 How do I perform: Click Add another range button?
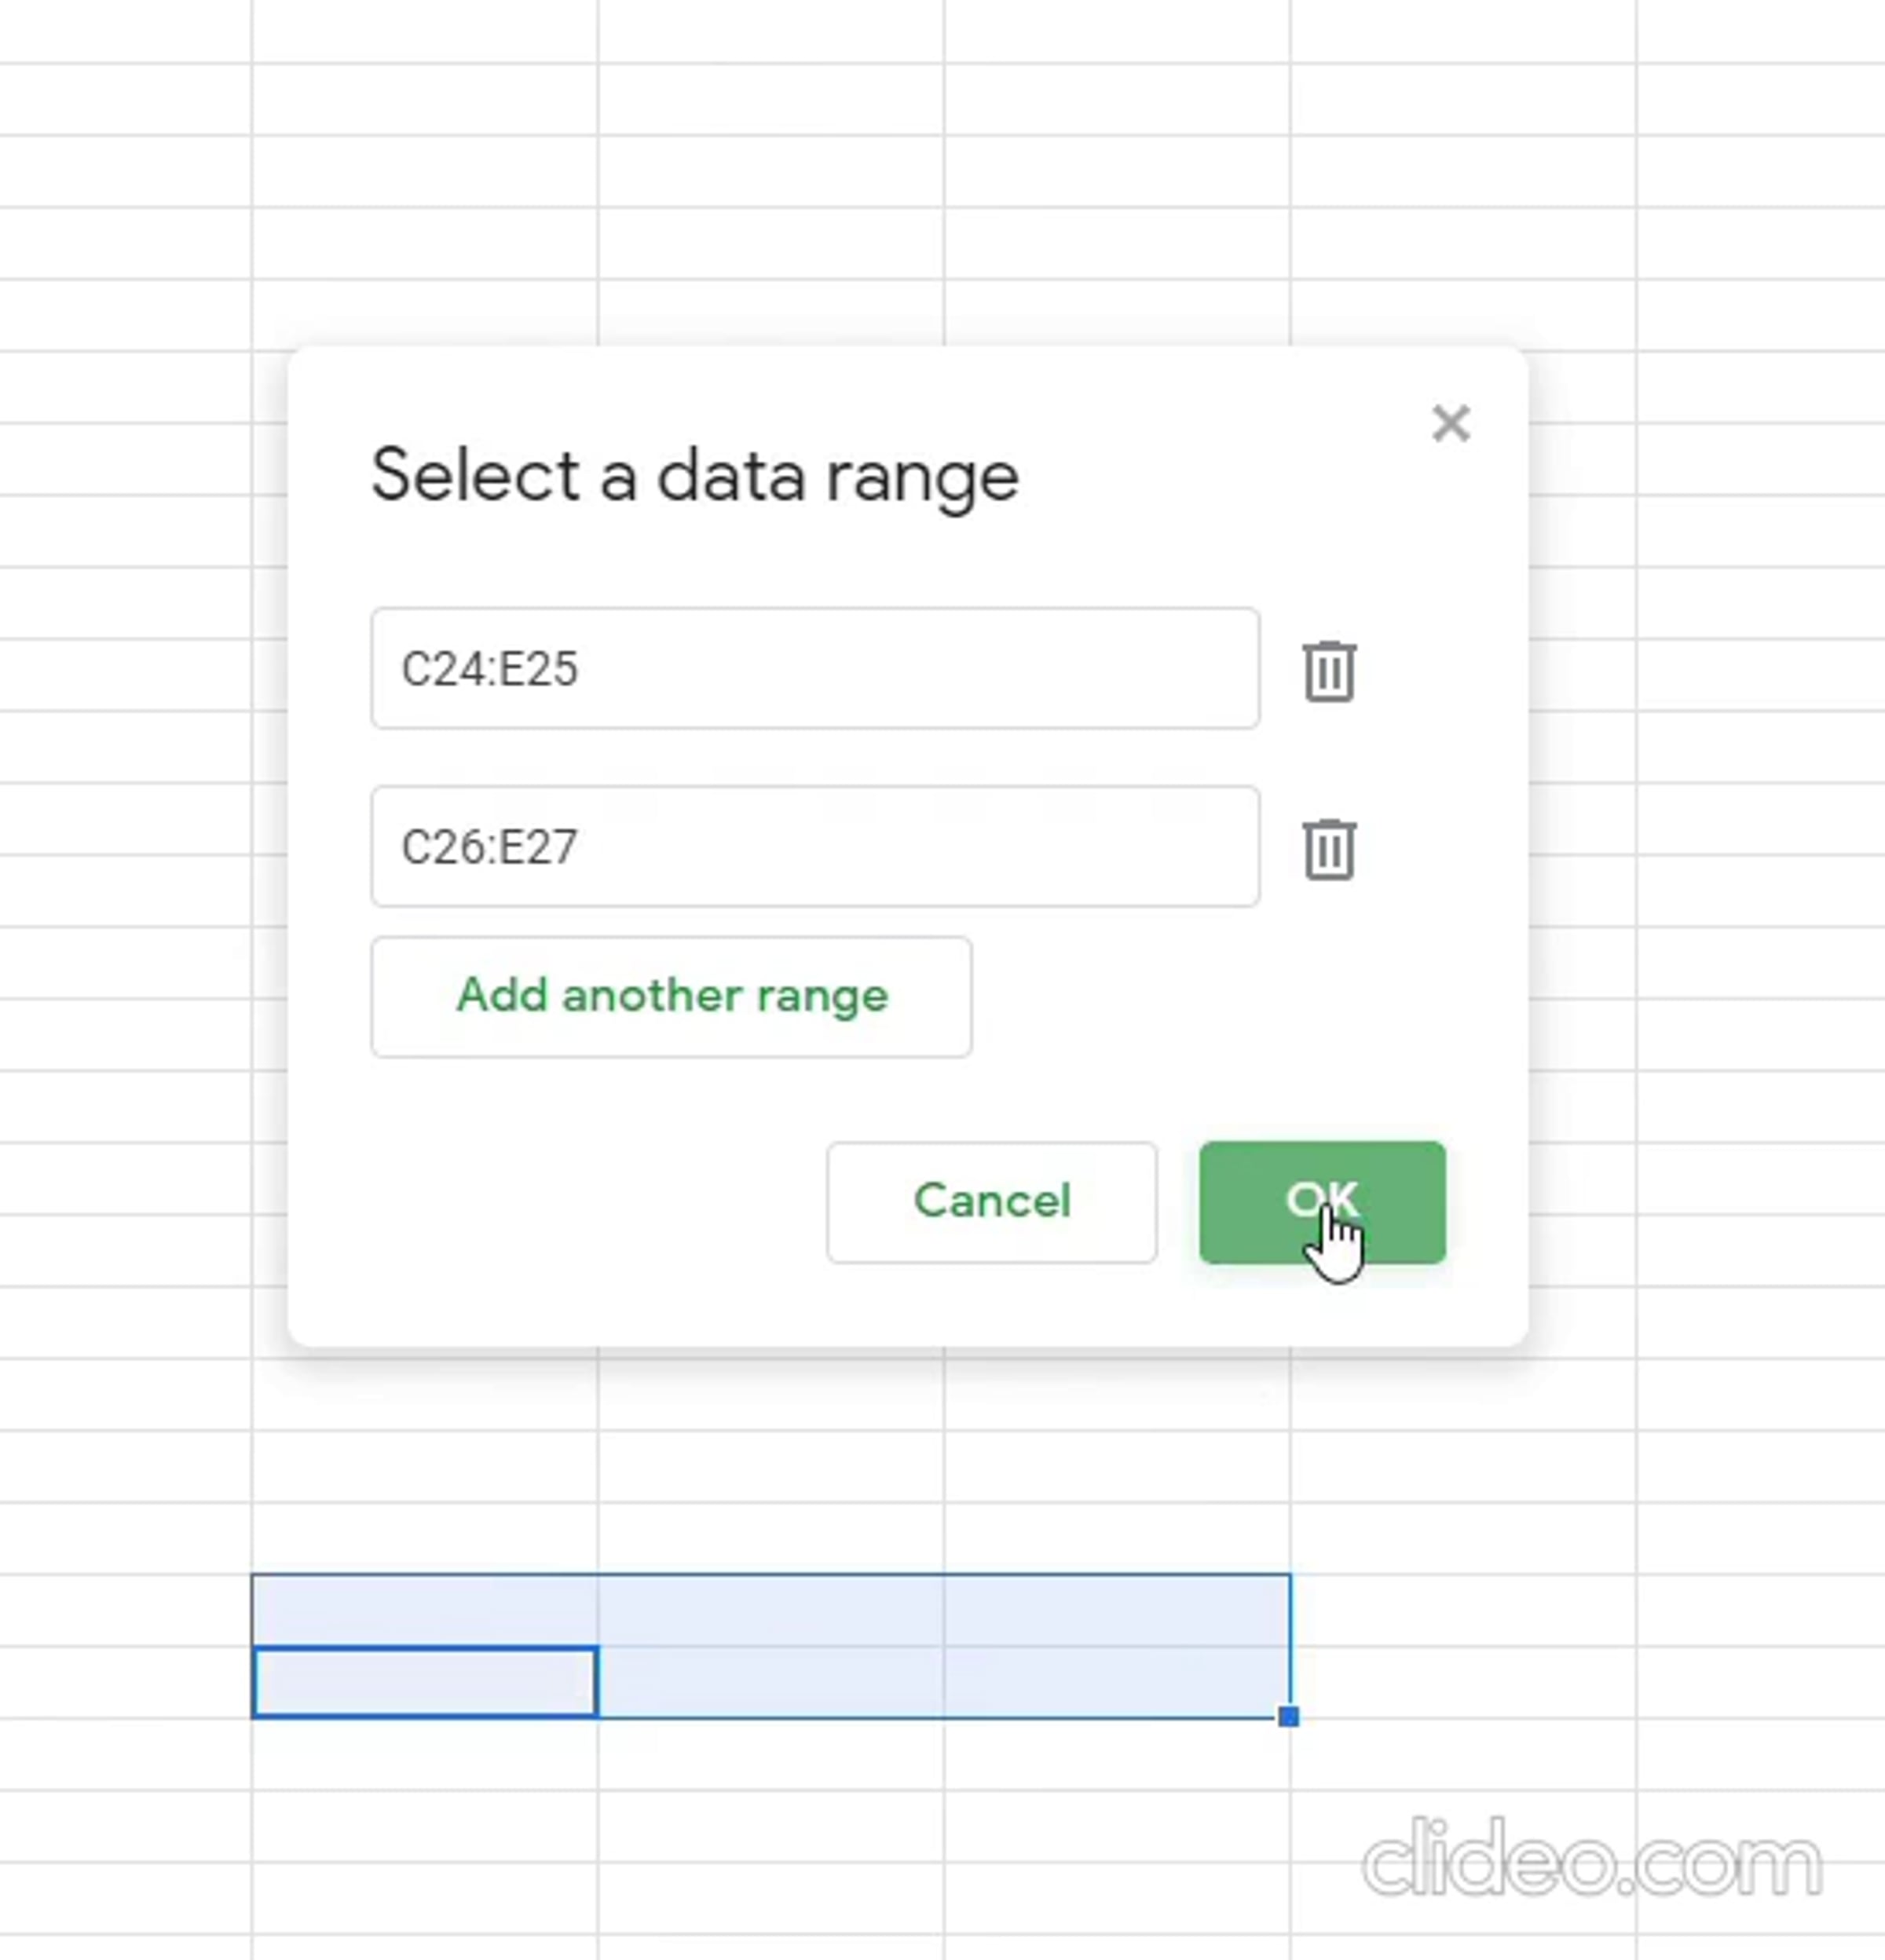pyautogui.click(x=671, y=997)
